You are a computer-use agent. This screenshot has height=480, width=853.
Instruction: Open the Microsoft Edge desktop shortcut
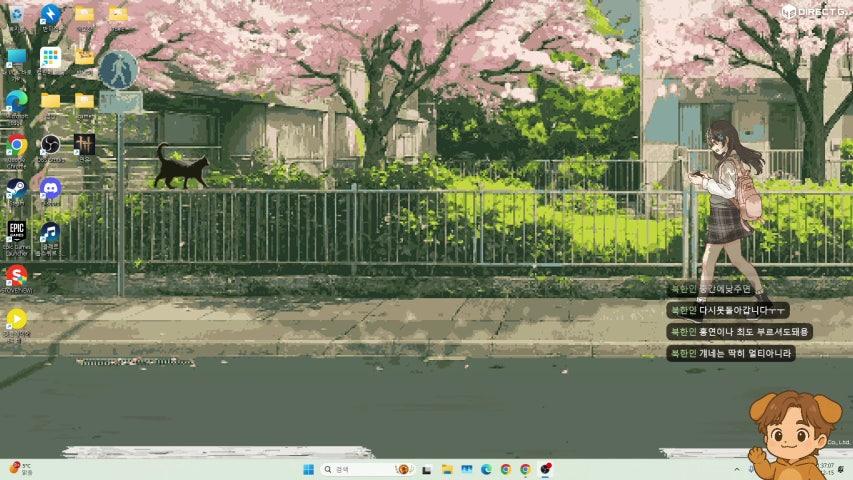(16, 101)
